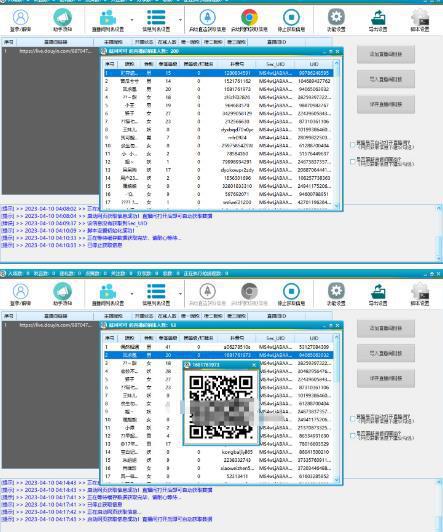Viewport: 443px width, 532px height.
Task: Select the live.douyin.com link row in the 200-viewer window
Action: tap(50, 51)
